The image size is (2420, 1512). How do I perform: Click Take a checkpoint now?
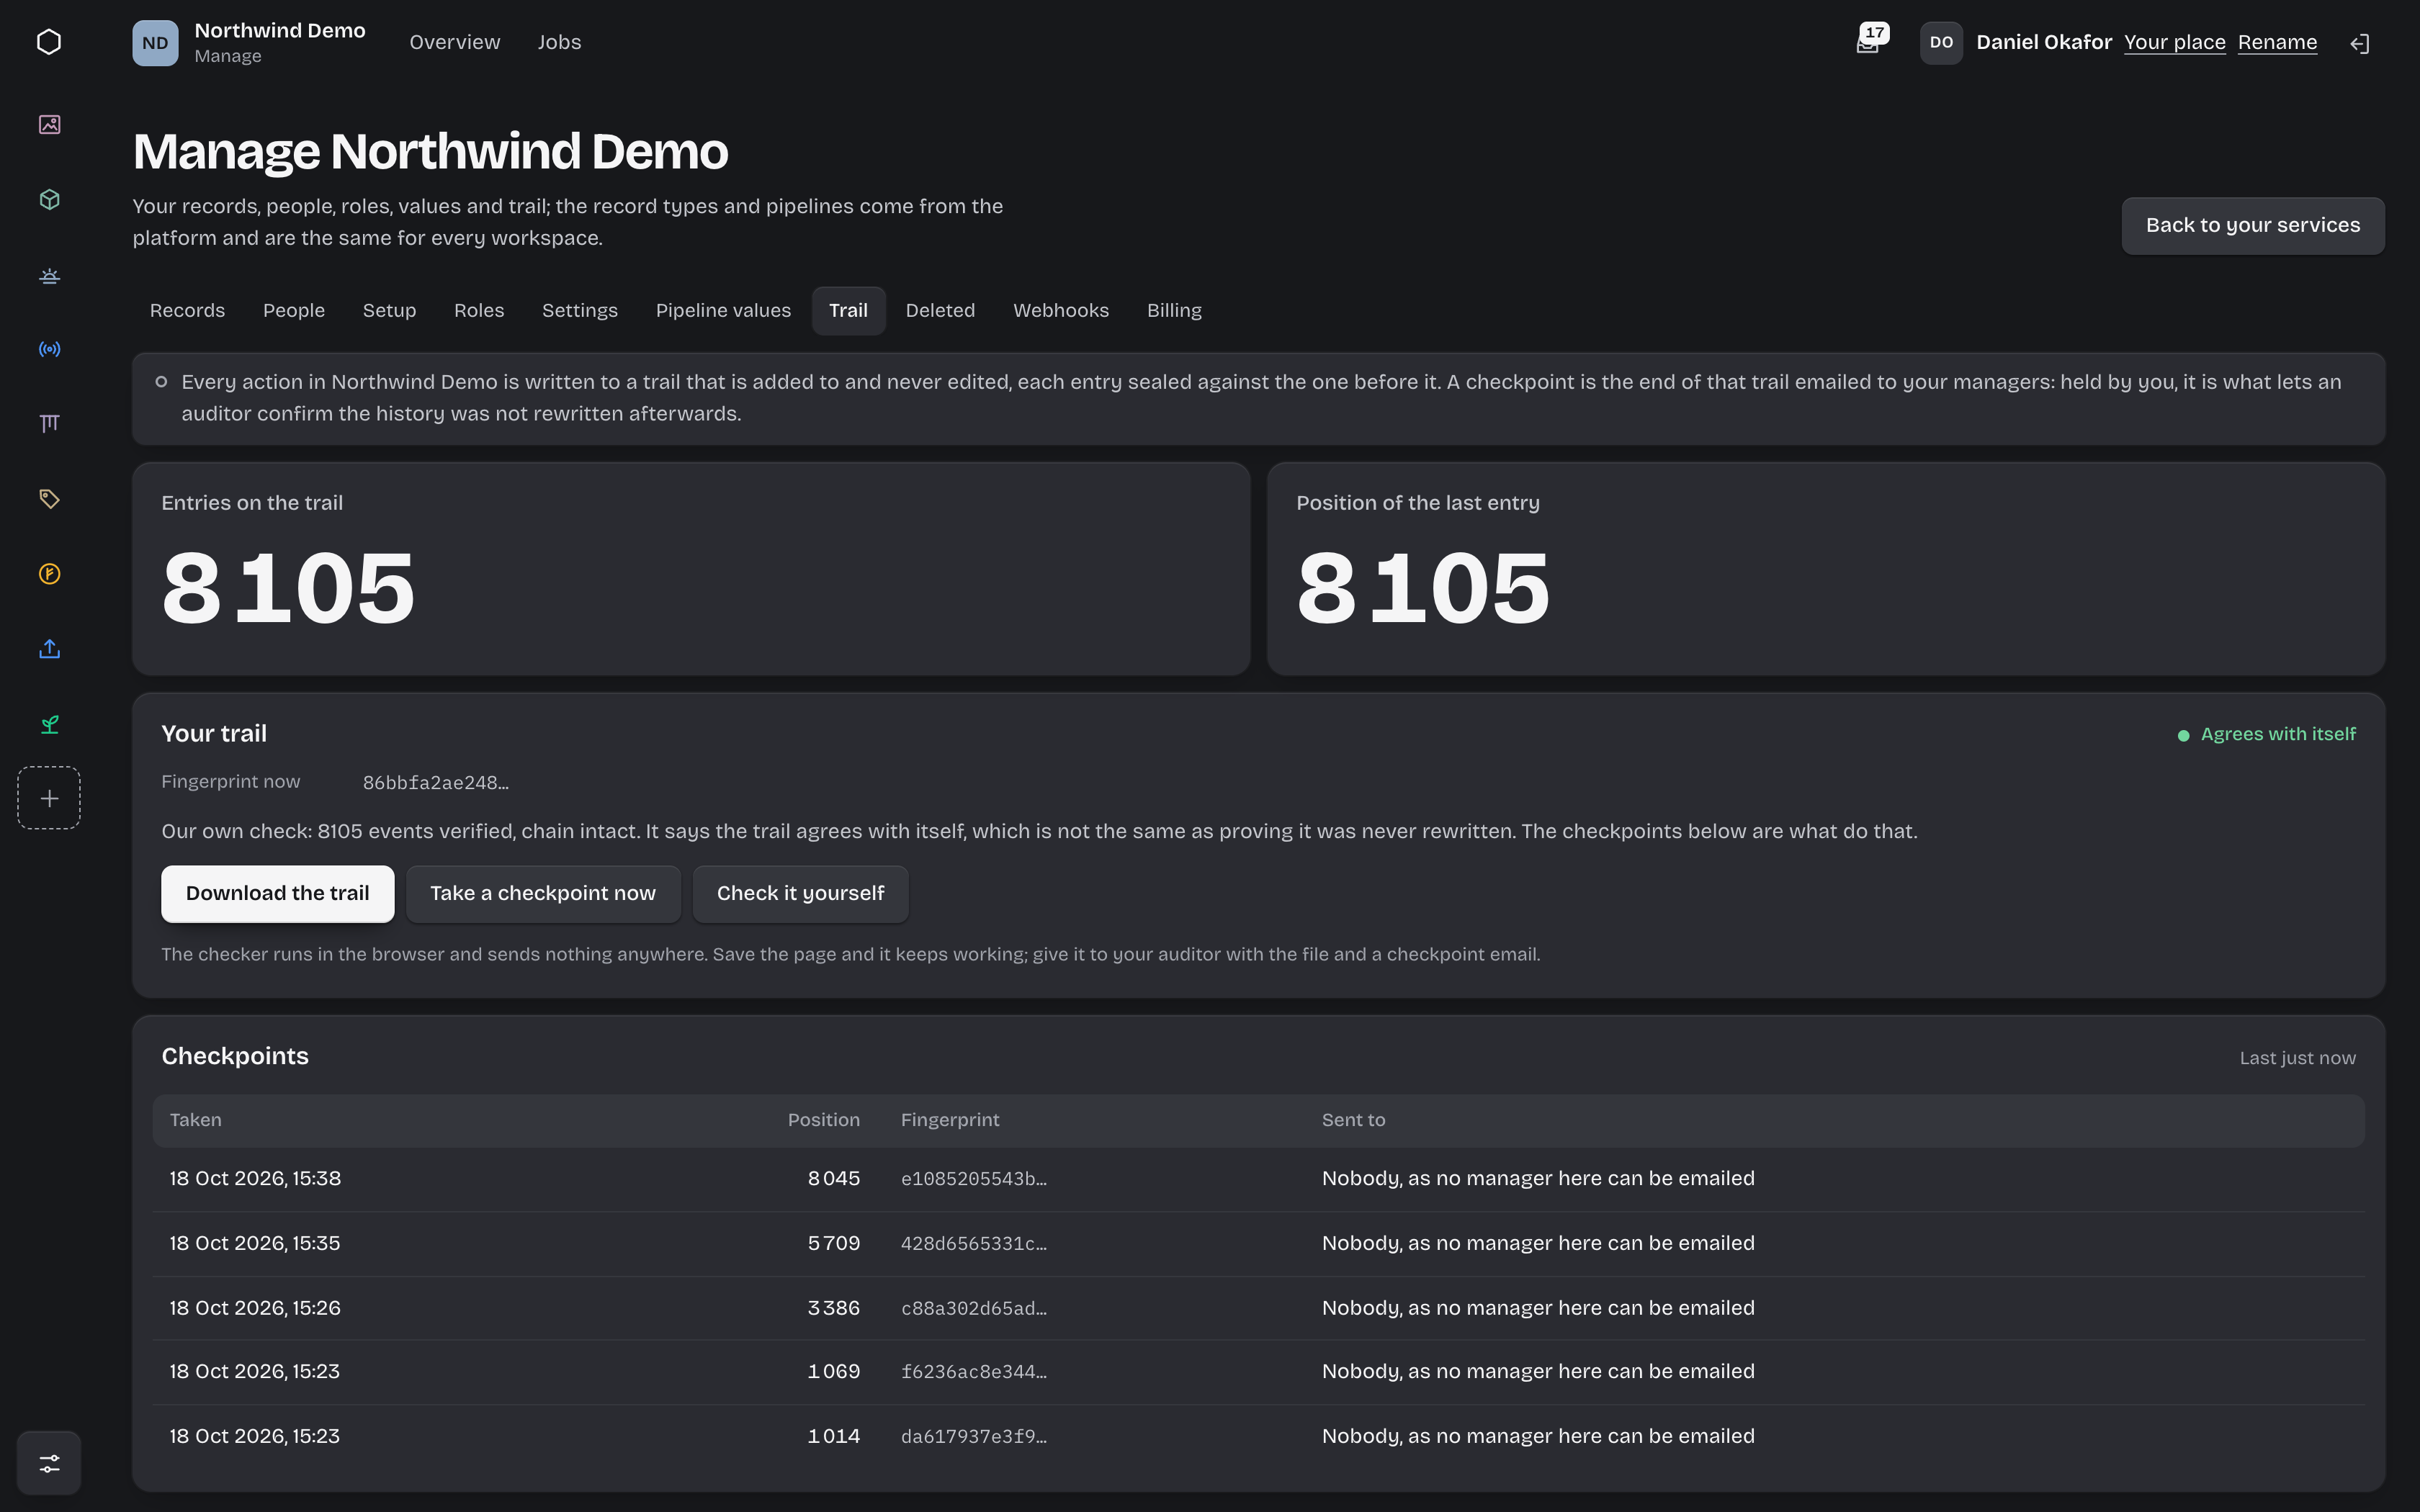[543, 894]
